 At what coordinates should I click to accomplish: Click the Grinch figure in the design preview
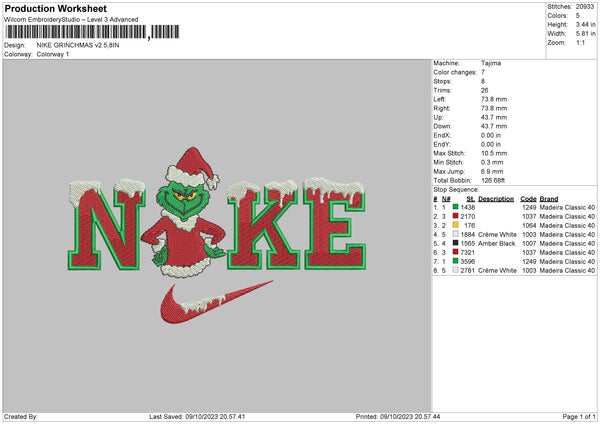tap(186, 212)
